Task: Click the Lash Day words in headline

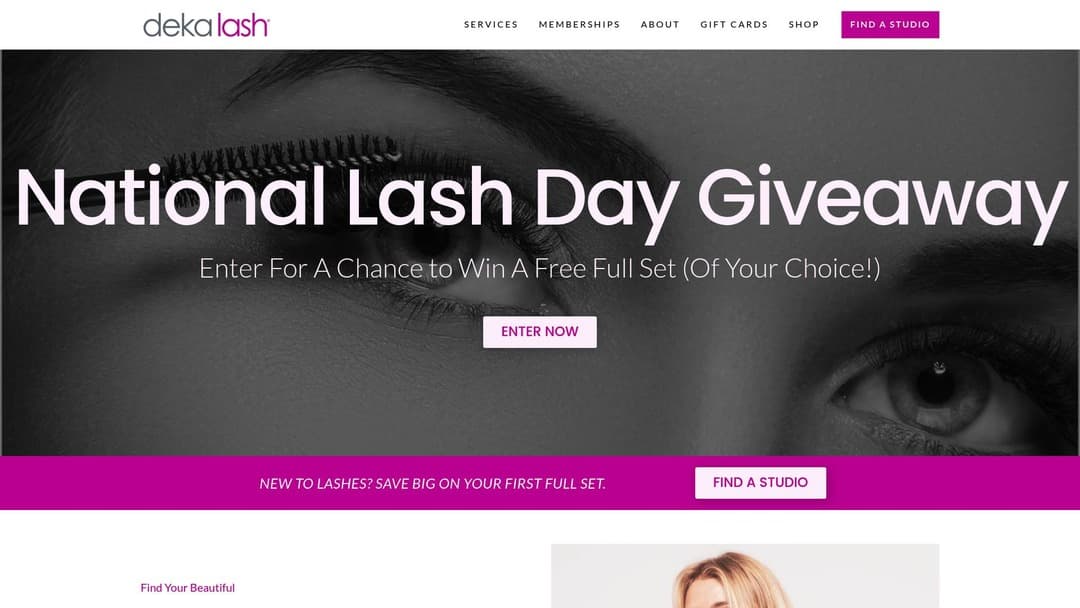Action: [512, 200]
